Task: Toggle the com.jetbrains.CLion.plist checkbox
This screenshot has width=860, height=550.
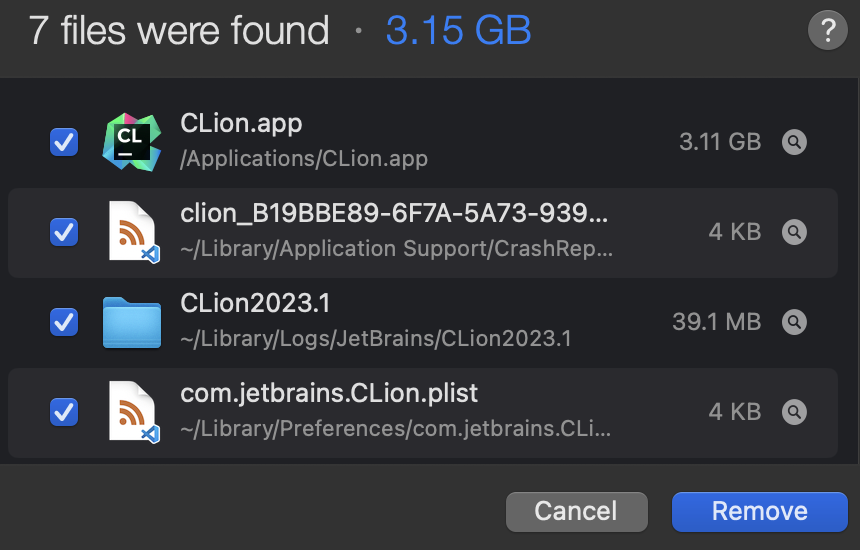Action: 64,412
